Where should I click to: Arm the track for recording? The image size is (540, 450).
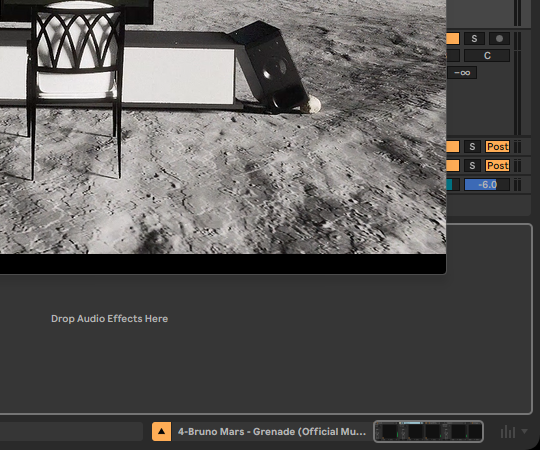499,39
